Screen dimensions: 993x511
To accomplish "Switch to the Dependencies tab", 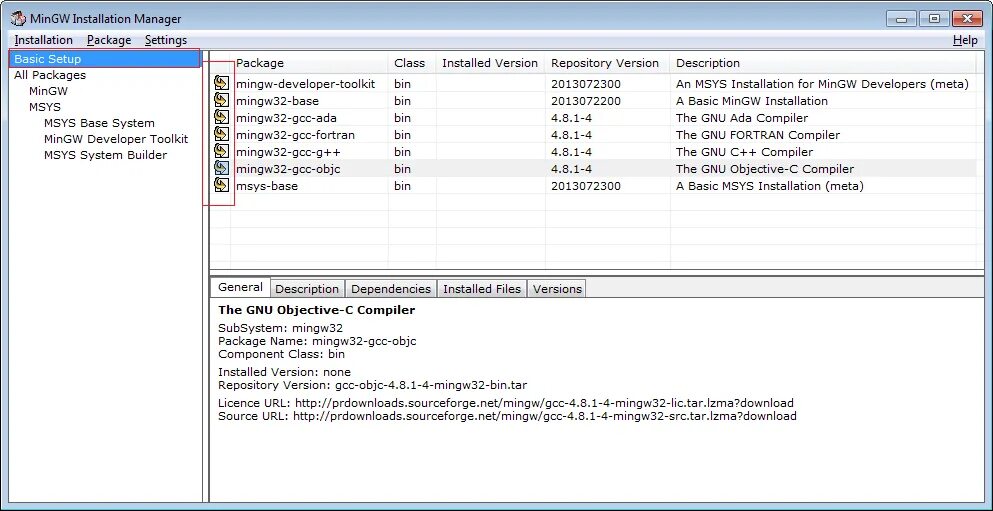I will (391, 289).
